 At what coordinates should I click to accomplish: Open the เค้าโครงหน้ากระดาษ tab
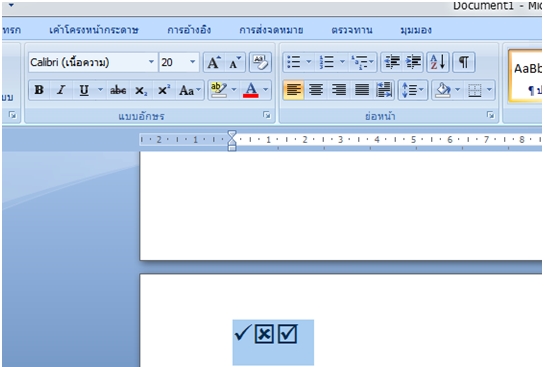94,30
